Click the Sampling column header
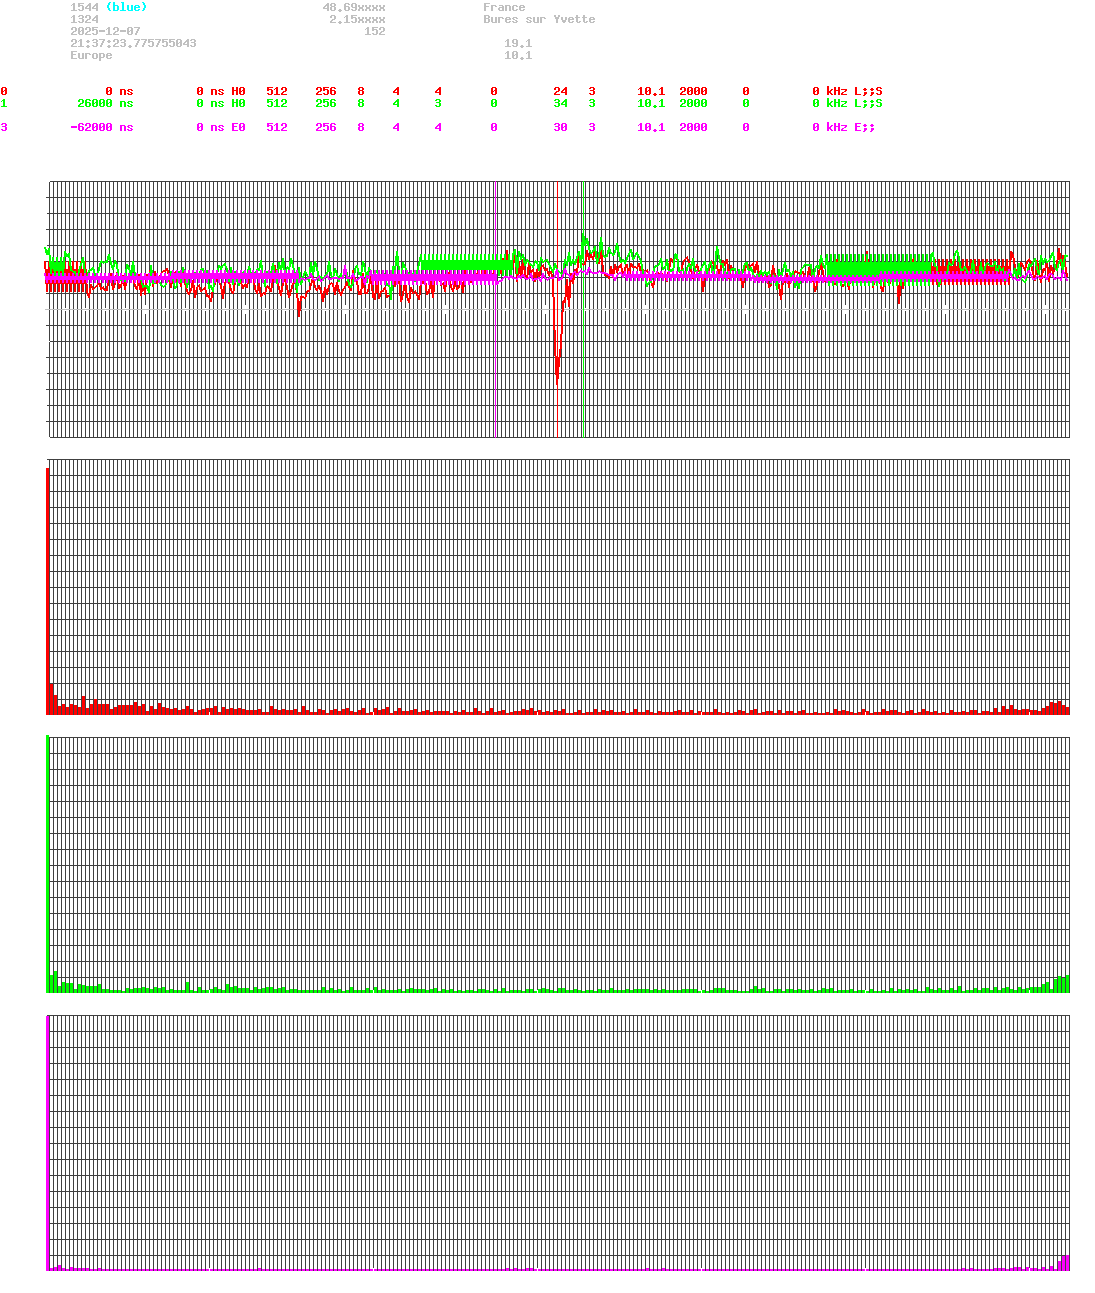Viewport: 1095px width, 1293px height. click(x=707, y=79)
